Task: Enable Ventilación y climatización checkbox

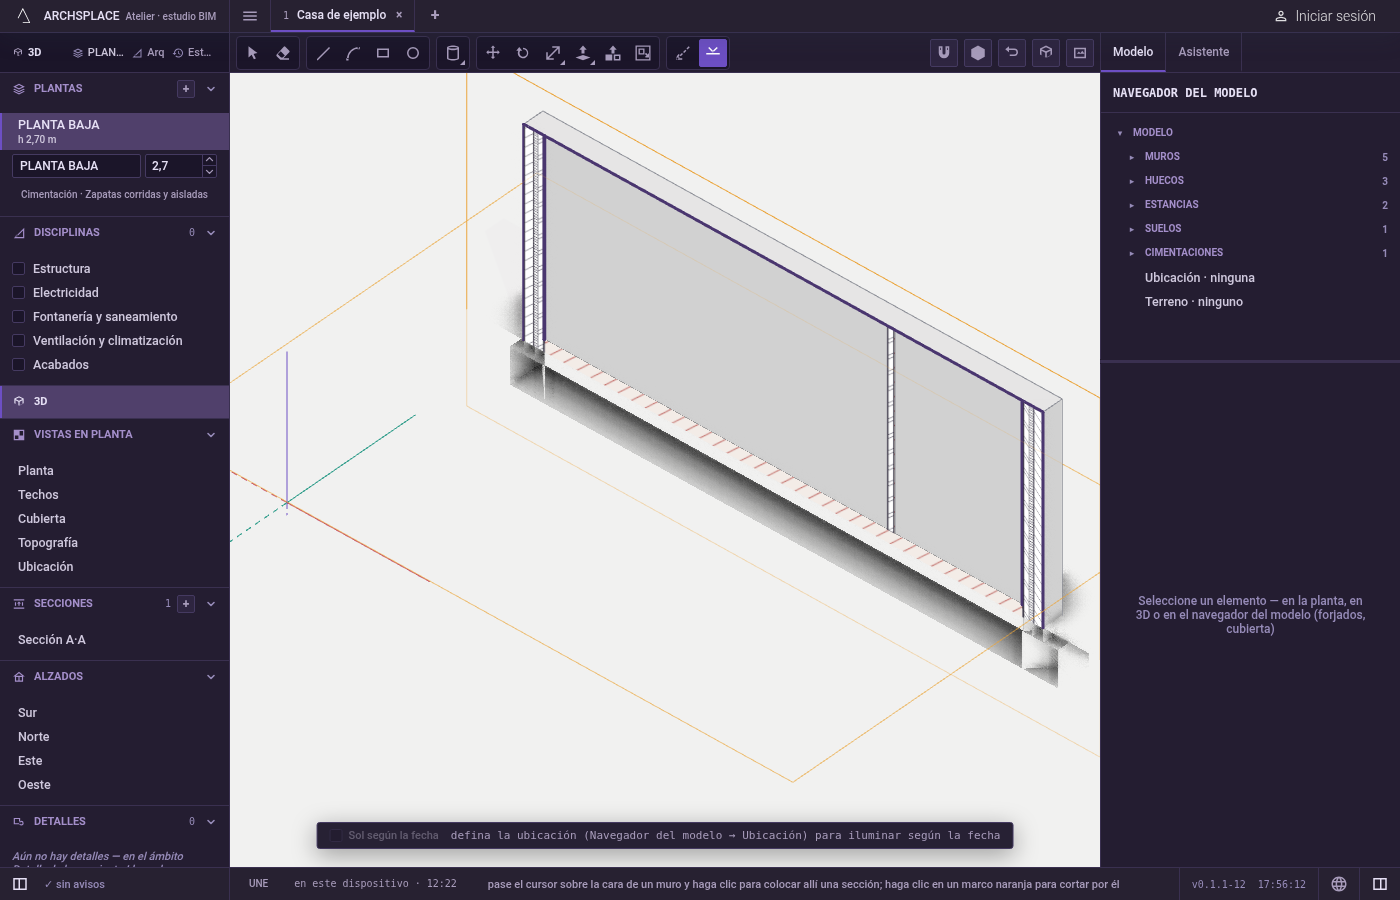Action: 18,341
